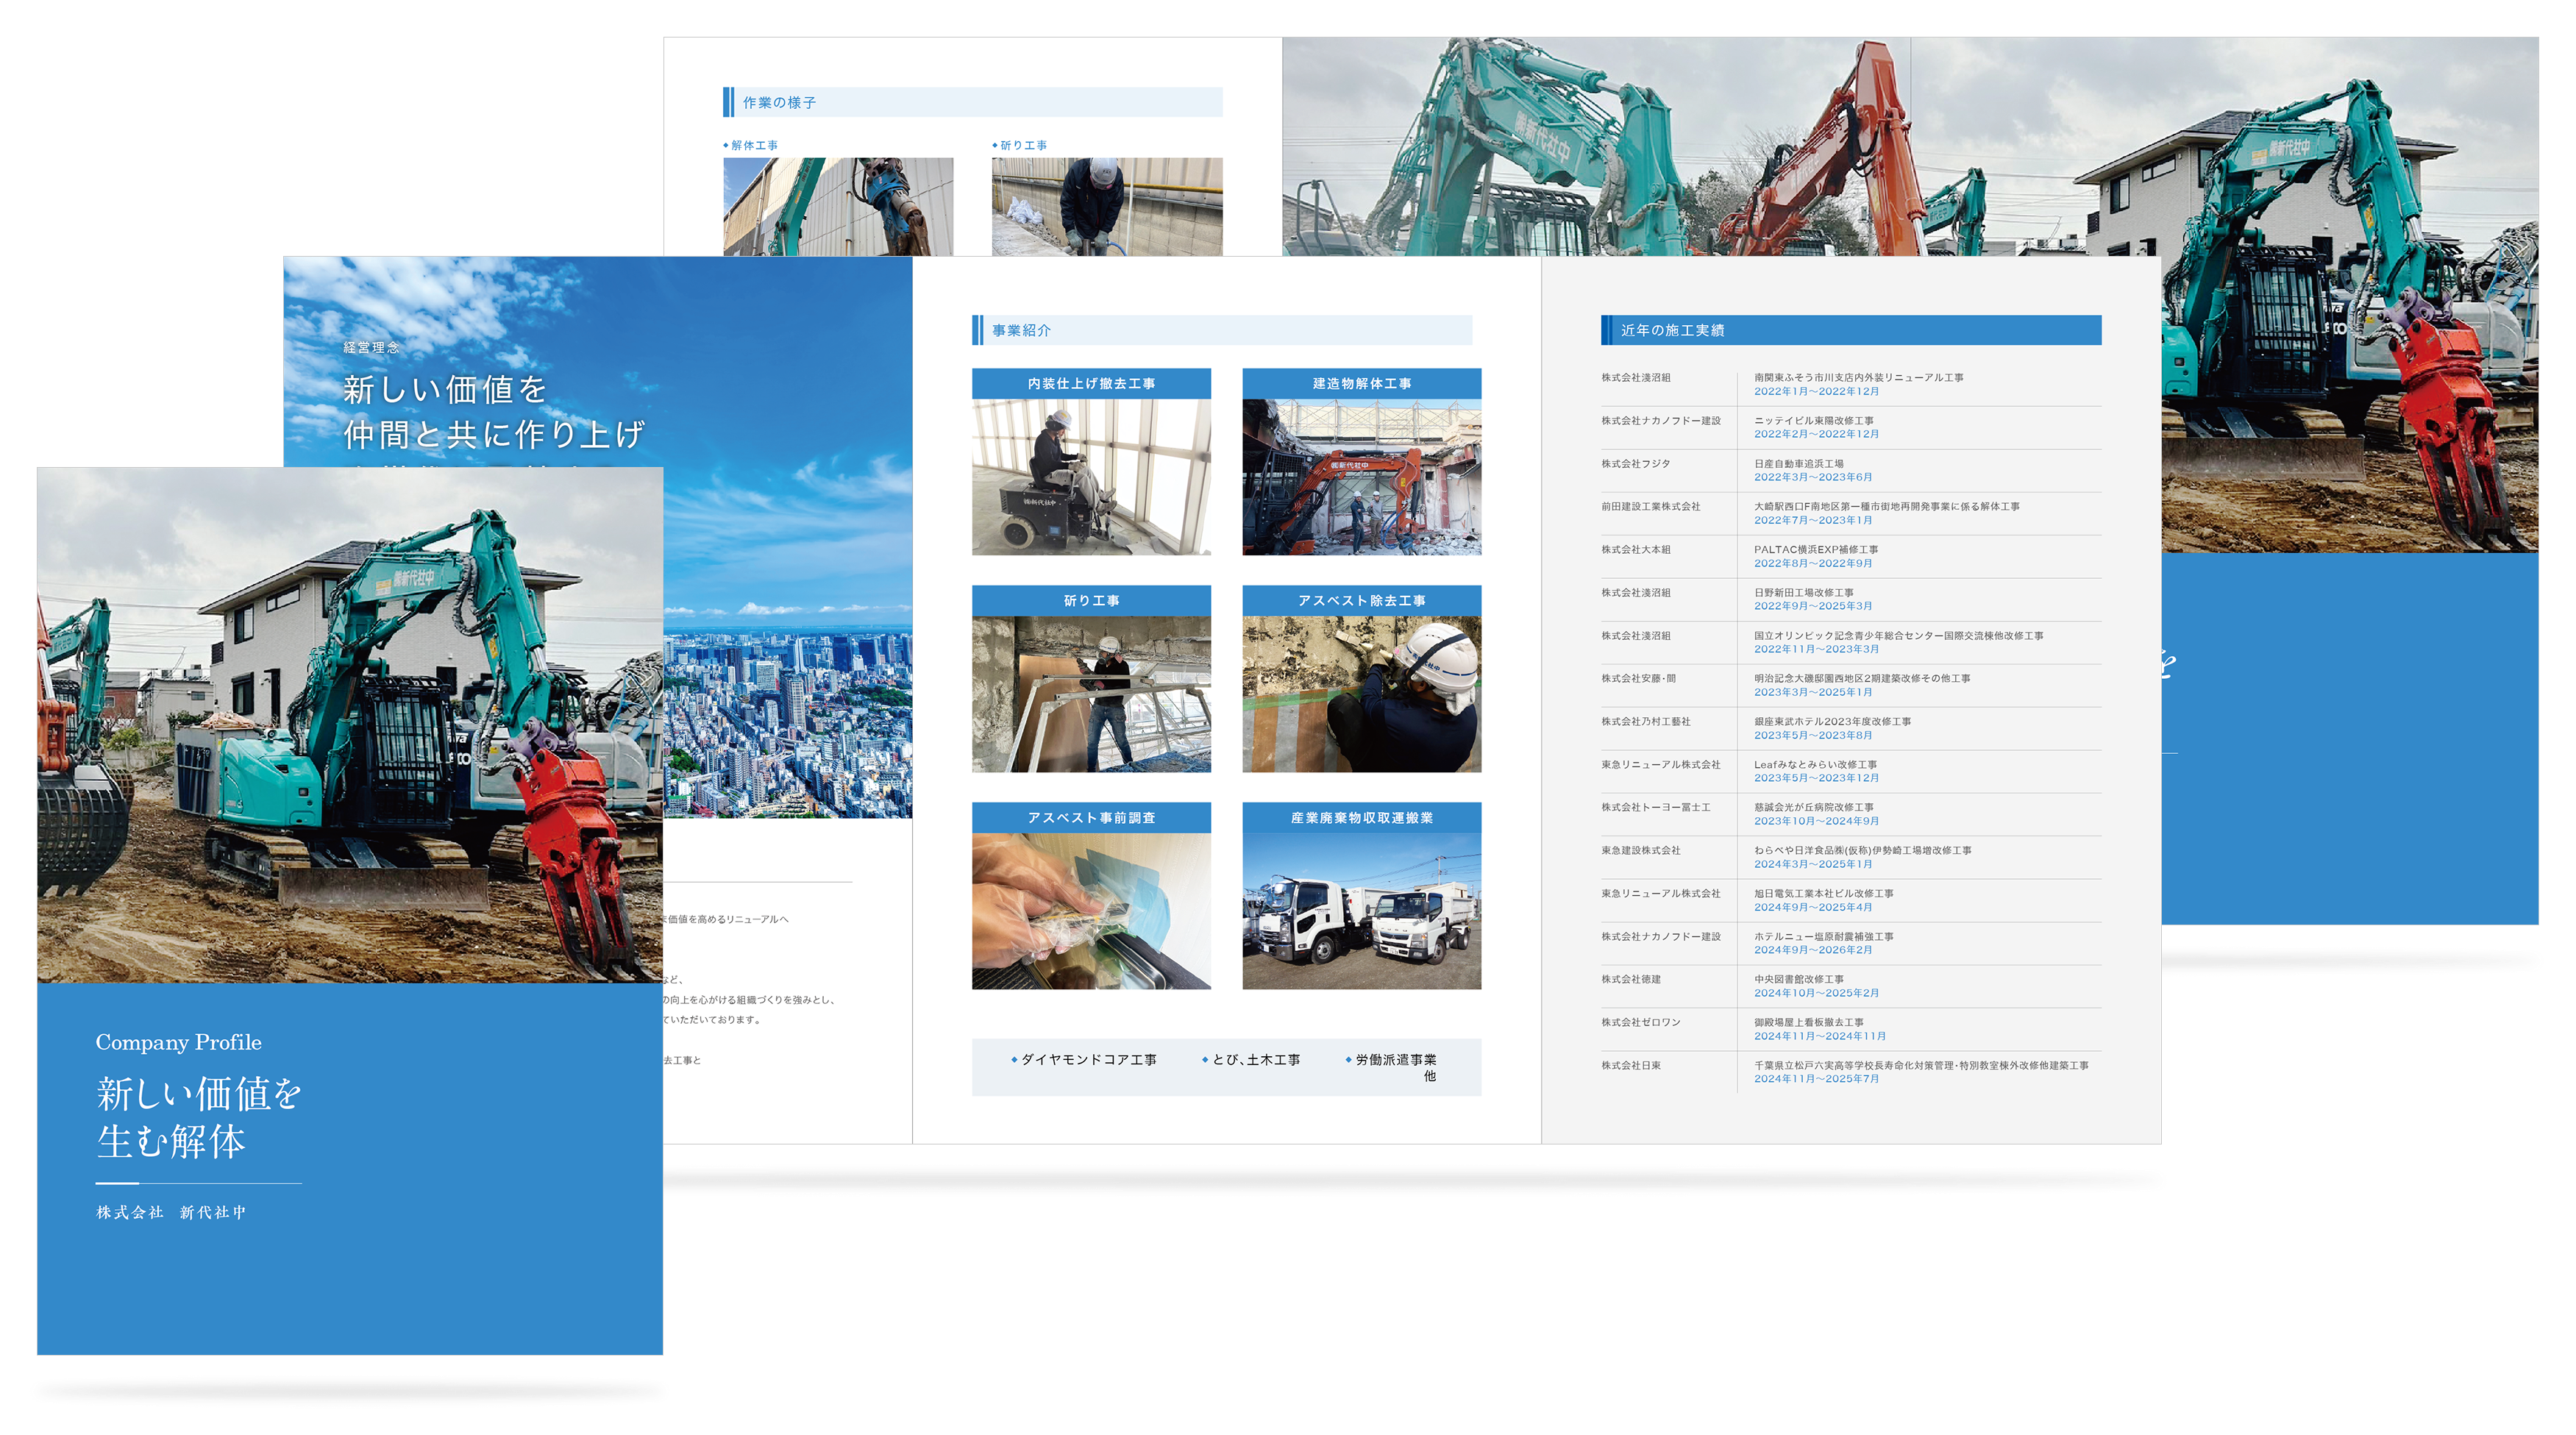Click the ダイヤモンドコア工事 bullet item
Screen dimensions: 2576x1435
[1087, 1060]
